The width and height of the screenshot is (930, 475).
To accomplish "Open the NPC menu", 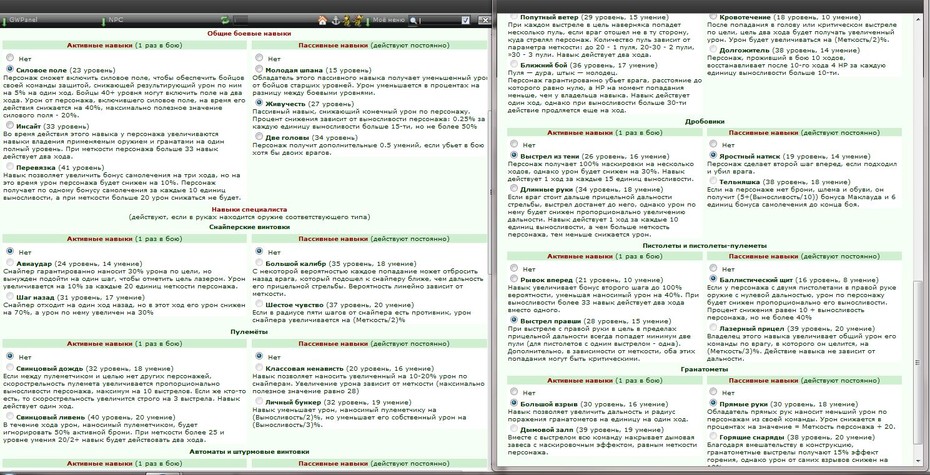I will pos(114,20).
